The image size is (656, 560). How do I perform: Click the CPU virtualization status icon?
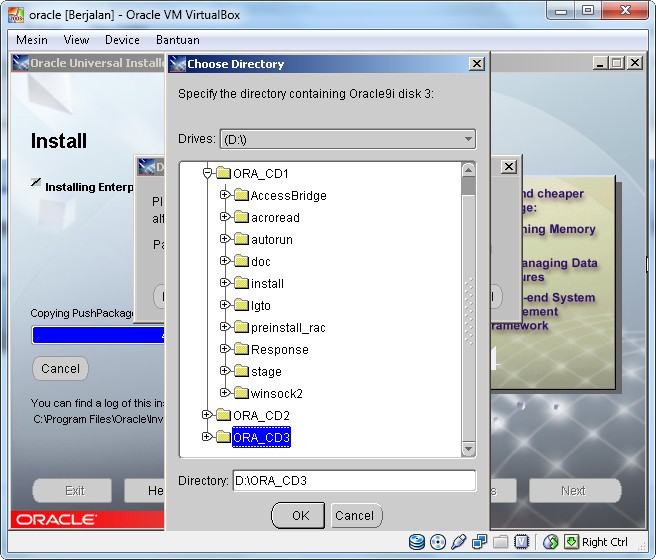pyautogui.click(x=521, y=542)
